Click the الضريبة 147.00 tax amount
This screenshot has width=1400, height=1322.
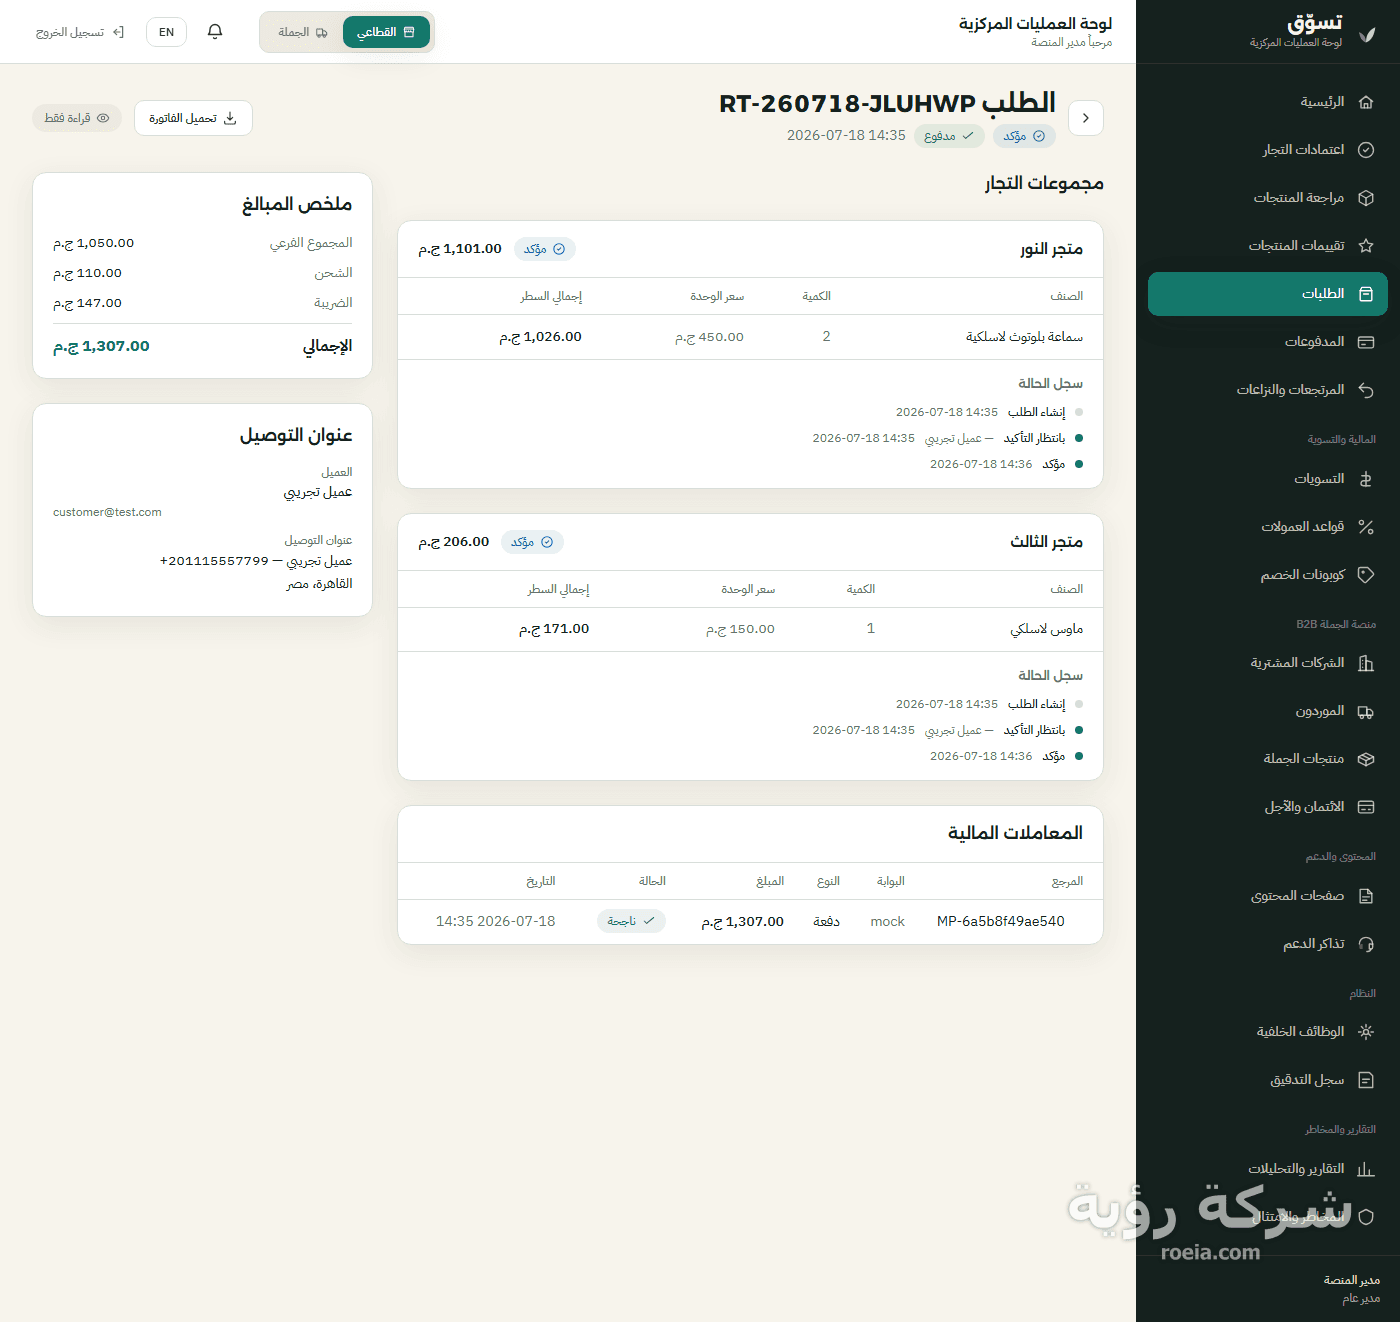click(87, 303)
